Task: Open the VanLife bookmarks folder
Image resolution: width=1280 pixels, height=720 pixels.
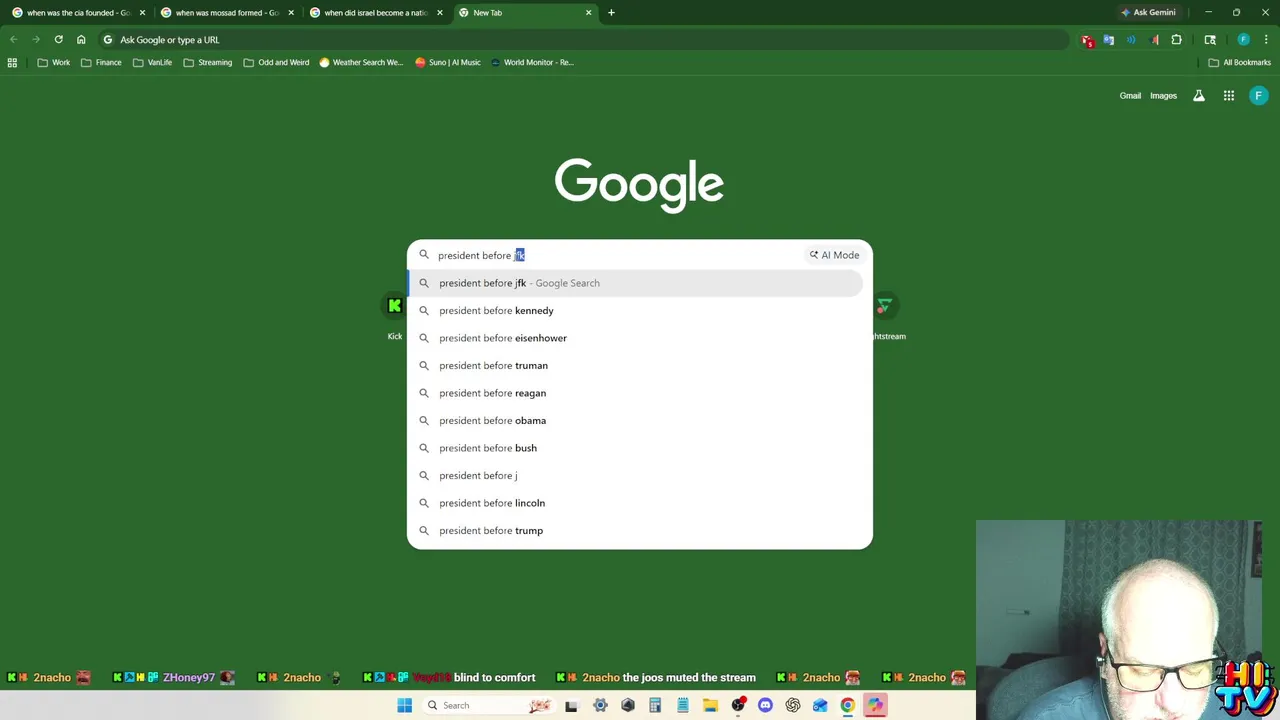Action: pyautogui.click(x=152, y=62)
